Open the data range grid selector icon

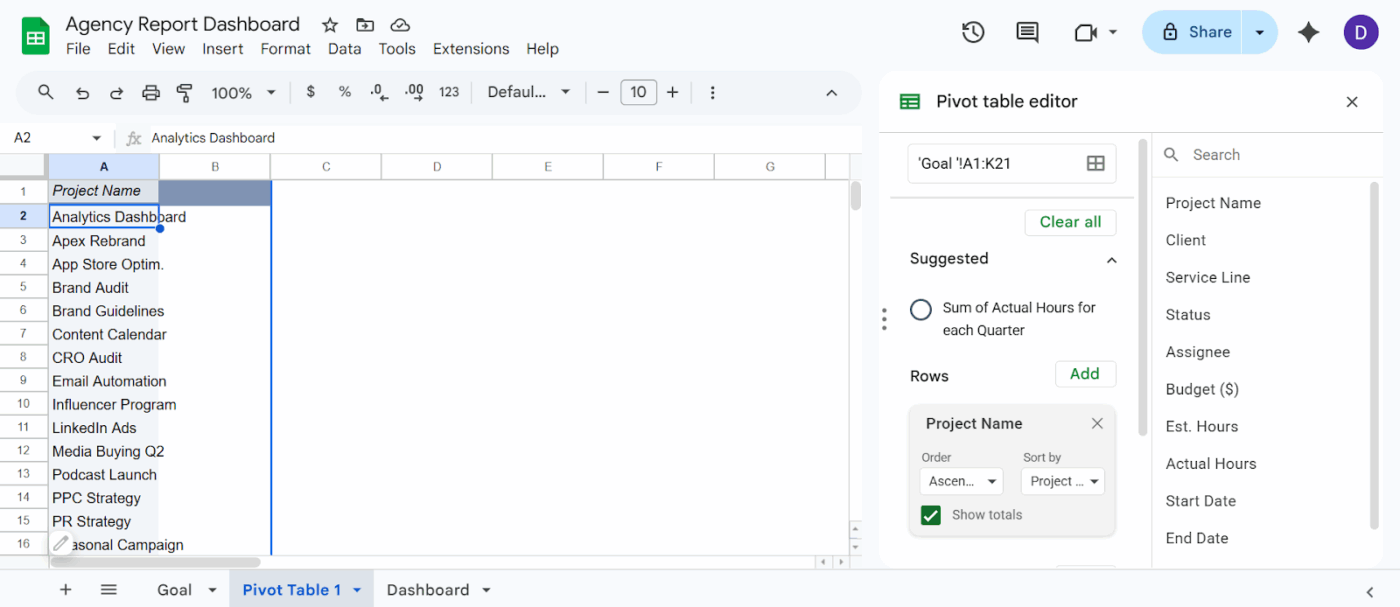point(1096,163)
